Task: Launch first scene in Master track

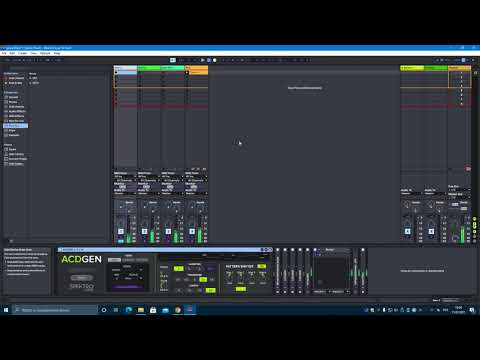Action: click(461, 72)
